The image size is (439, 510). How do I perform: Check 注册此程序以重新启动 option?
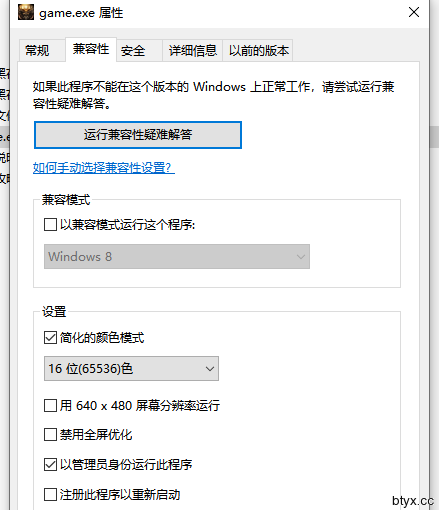coord(50,494)
